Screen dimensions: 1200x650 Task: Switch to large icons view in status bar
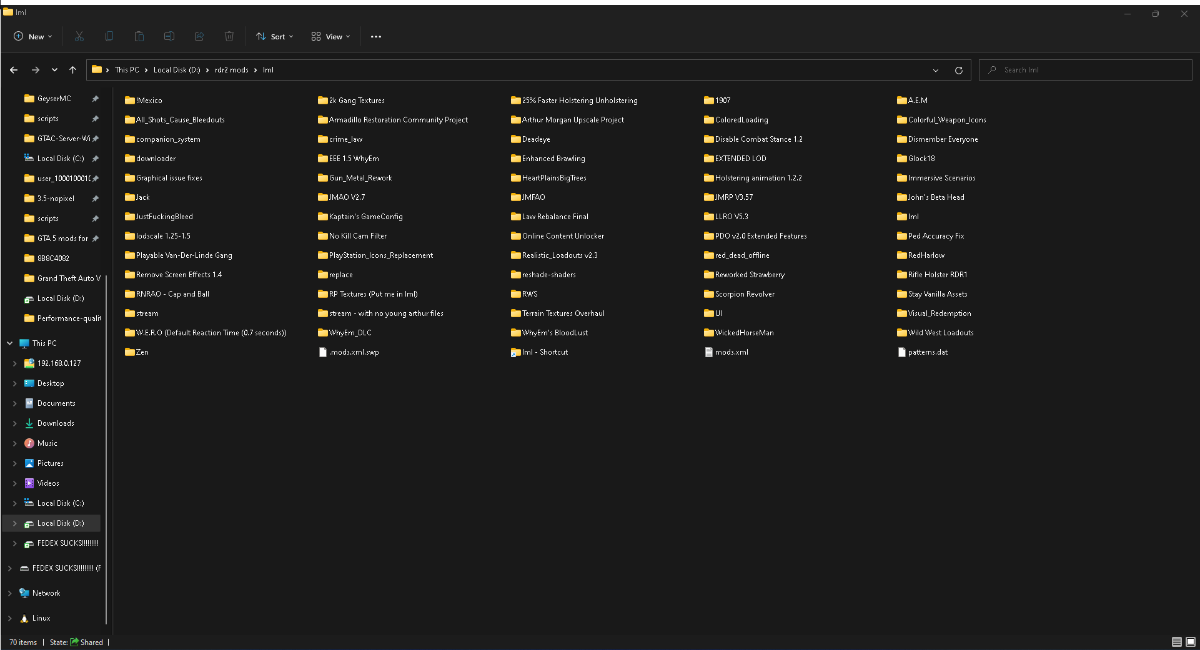[1189, 642]
